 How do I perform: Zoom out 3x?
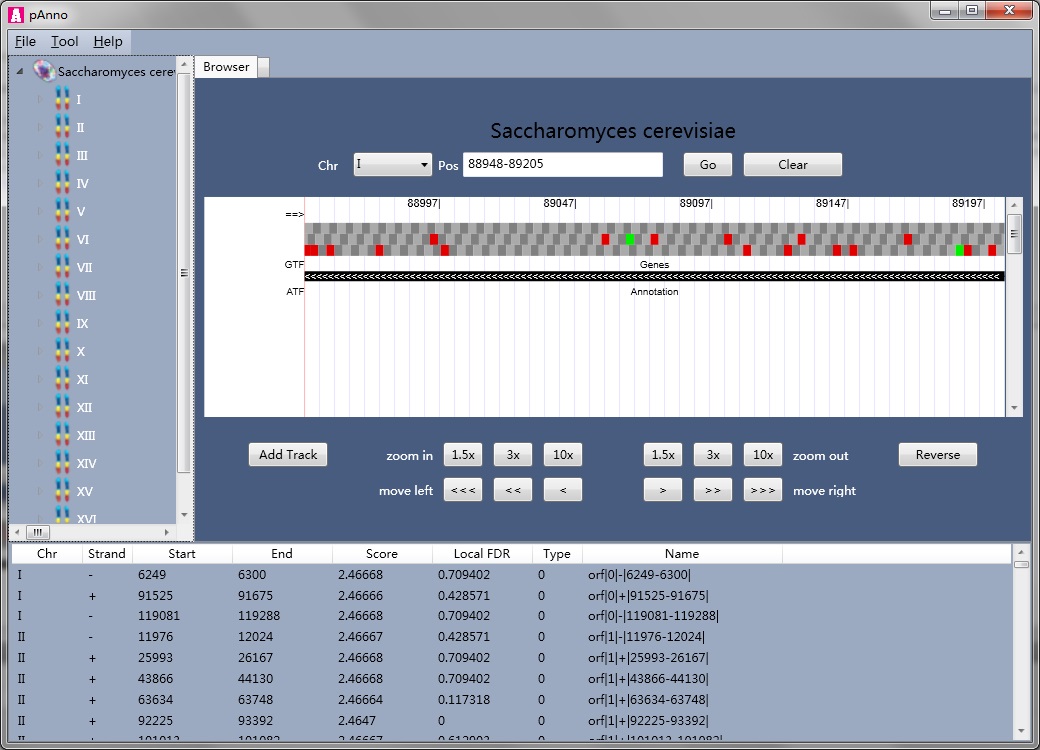pyautogui.click(x=712, y=454)
